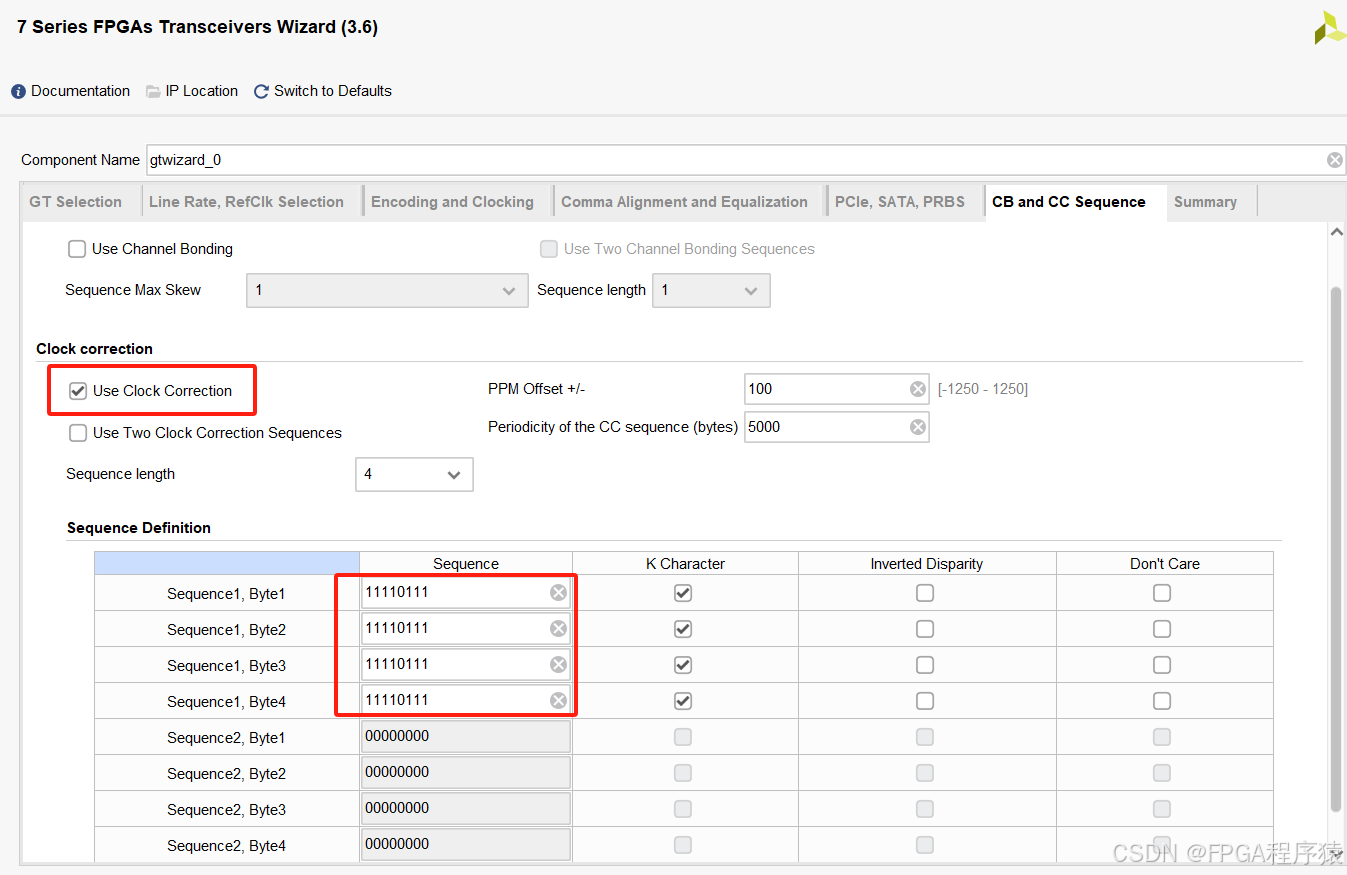Click the vertical scrollbar thumb
The width and height of the screenshot is (1347, 875).
[x=1337, y=548]
